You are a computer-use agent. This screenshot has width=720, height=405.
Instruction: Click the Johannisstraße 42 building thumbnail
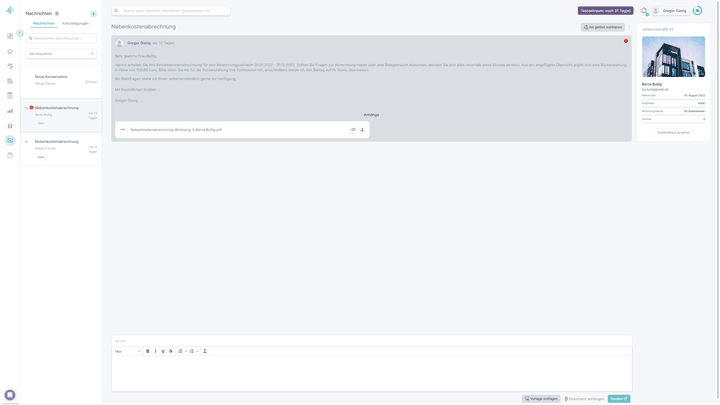pos(673,57)
